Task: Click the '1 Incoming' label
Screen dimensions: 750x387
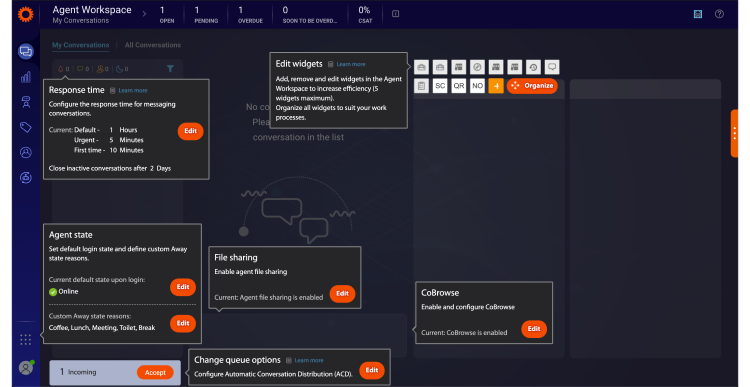Action: tap(78, 372)
